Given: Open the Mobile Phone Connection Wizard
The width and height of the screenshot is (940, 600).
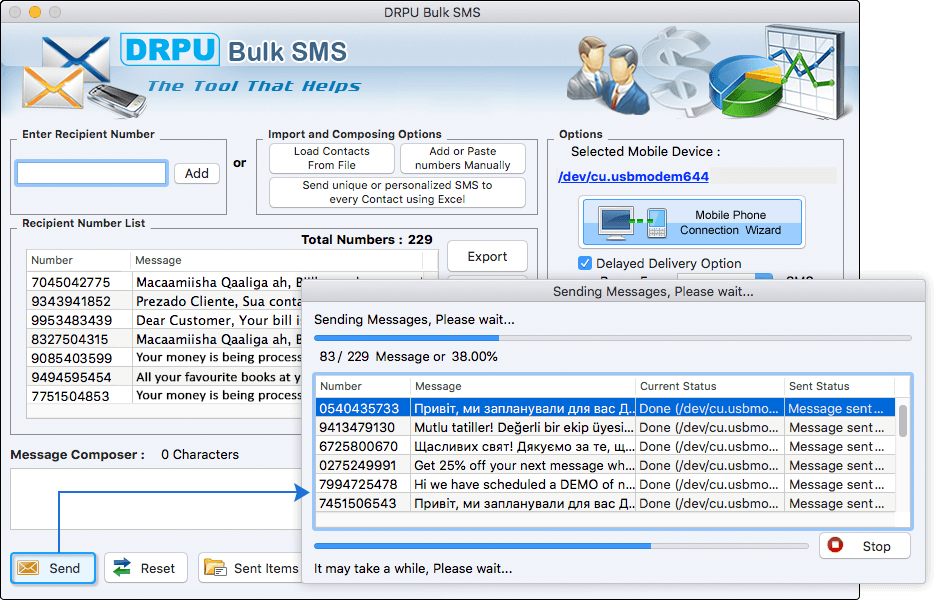Looking at the screenshot, I should click(692, 222).
